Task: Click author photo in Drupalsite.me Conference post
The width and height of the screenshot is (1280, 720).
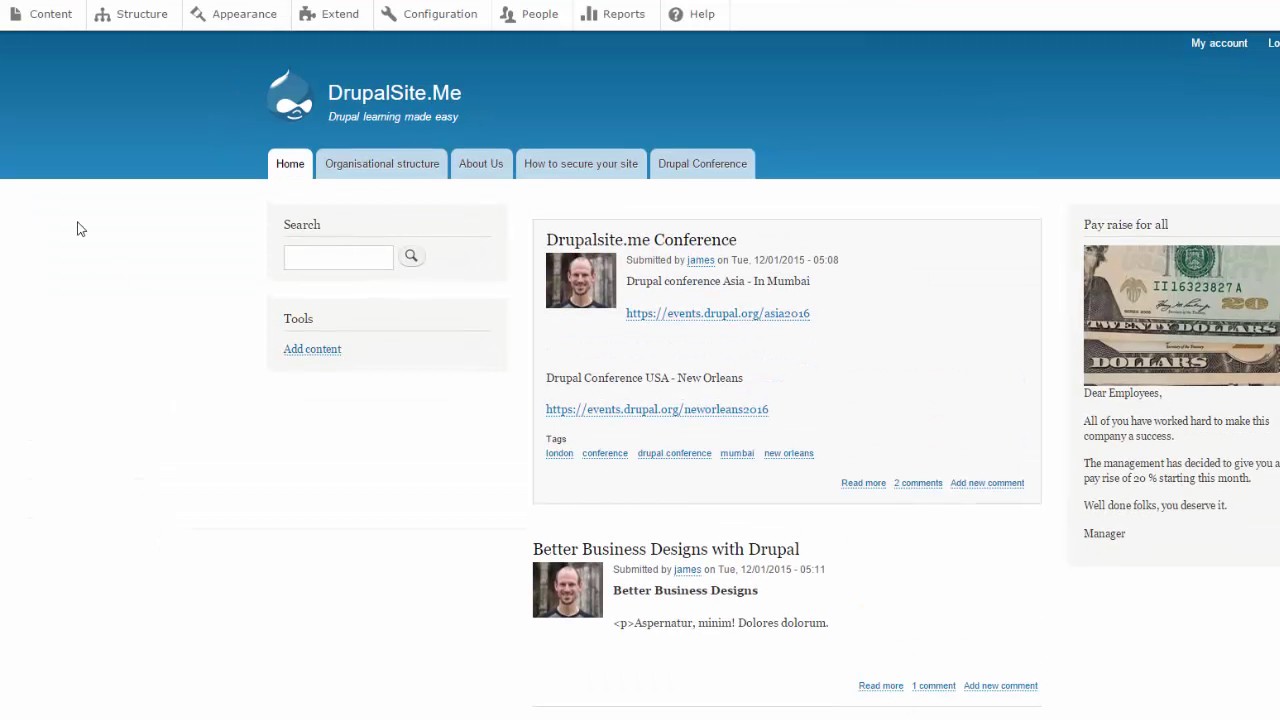Action: click(x=581, y=280)
